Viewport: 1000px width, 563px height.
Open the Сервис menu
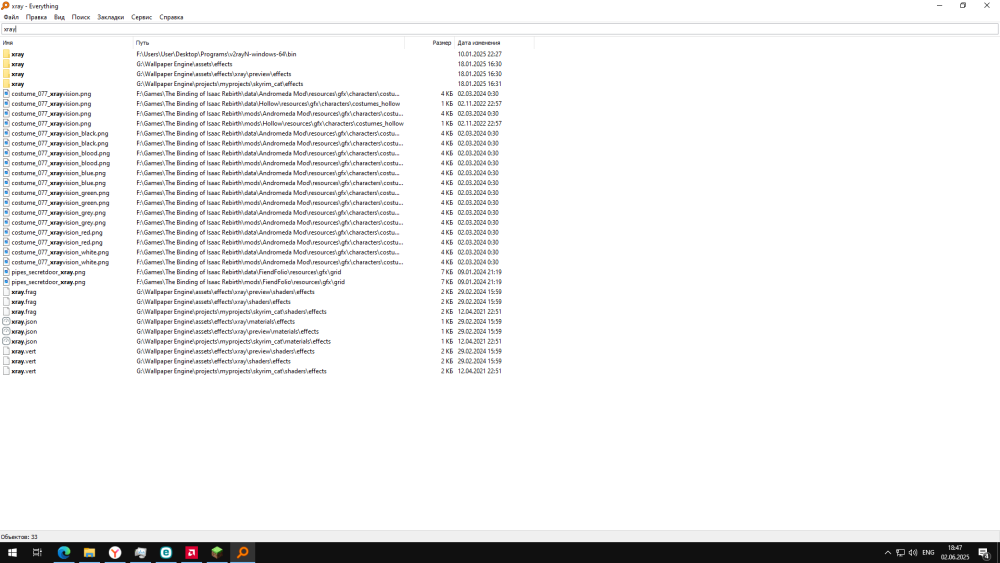coord(141,17)
